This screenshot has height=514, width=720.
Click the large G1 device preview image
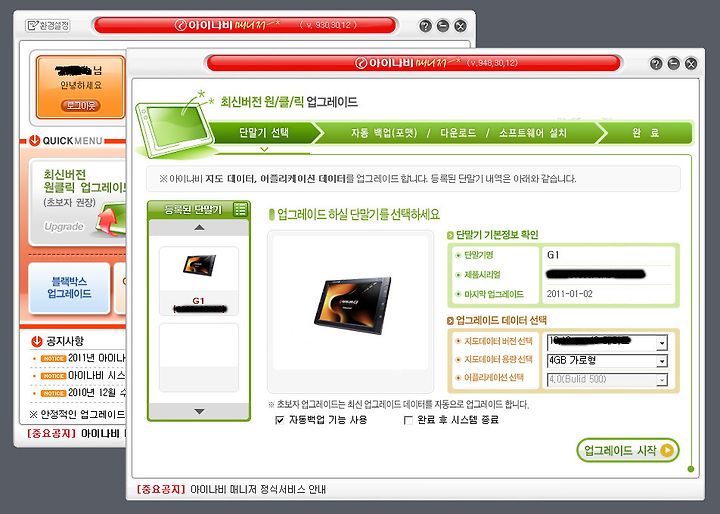[x=353, y=305]
